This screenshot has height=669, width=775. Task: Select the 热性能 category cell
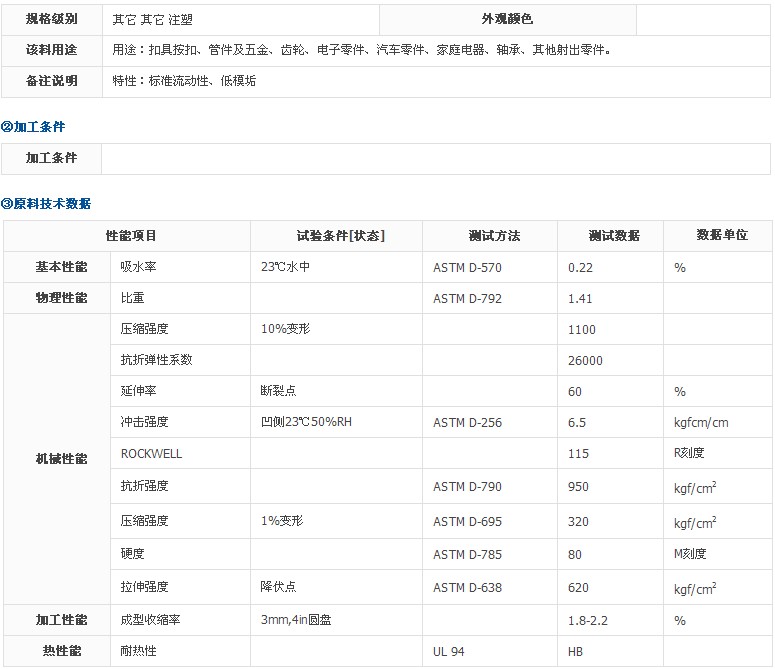click(61, 651)
